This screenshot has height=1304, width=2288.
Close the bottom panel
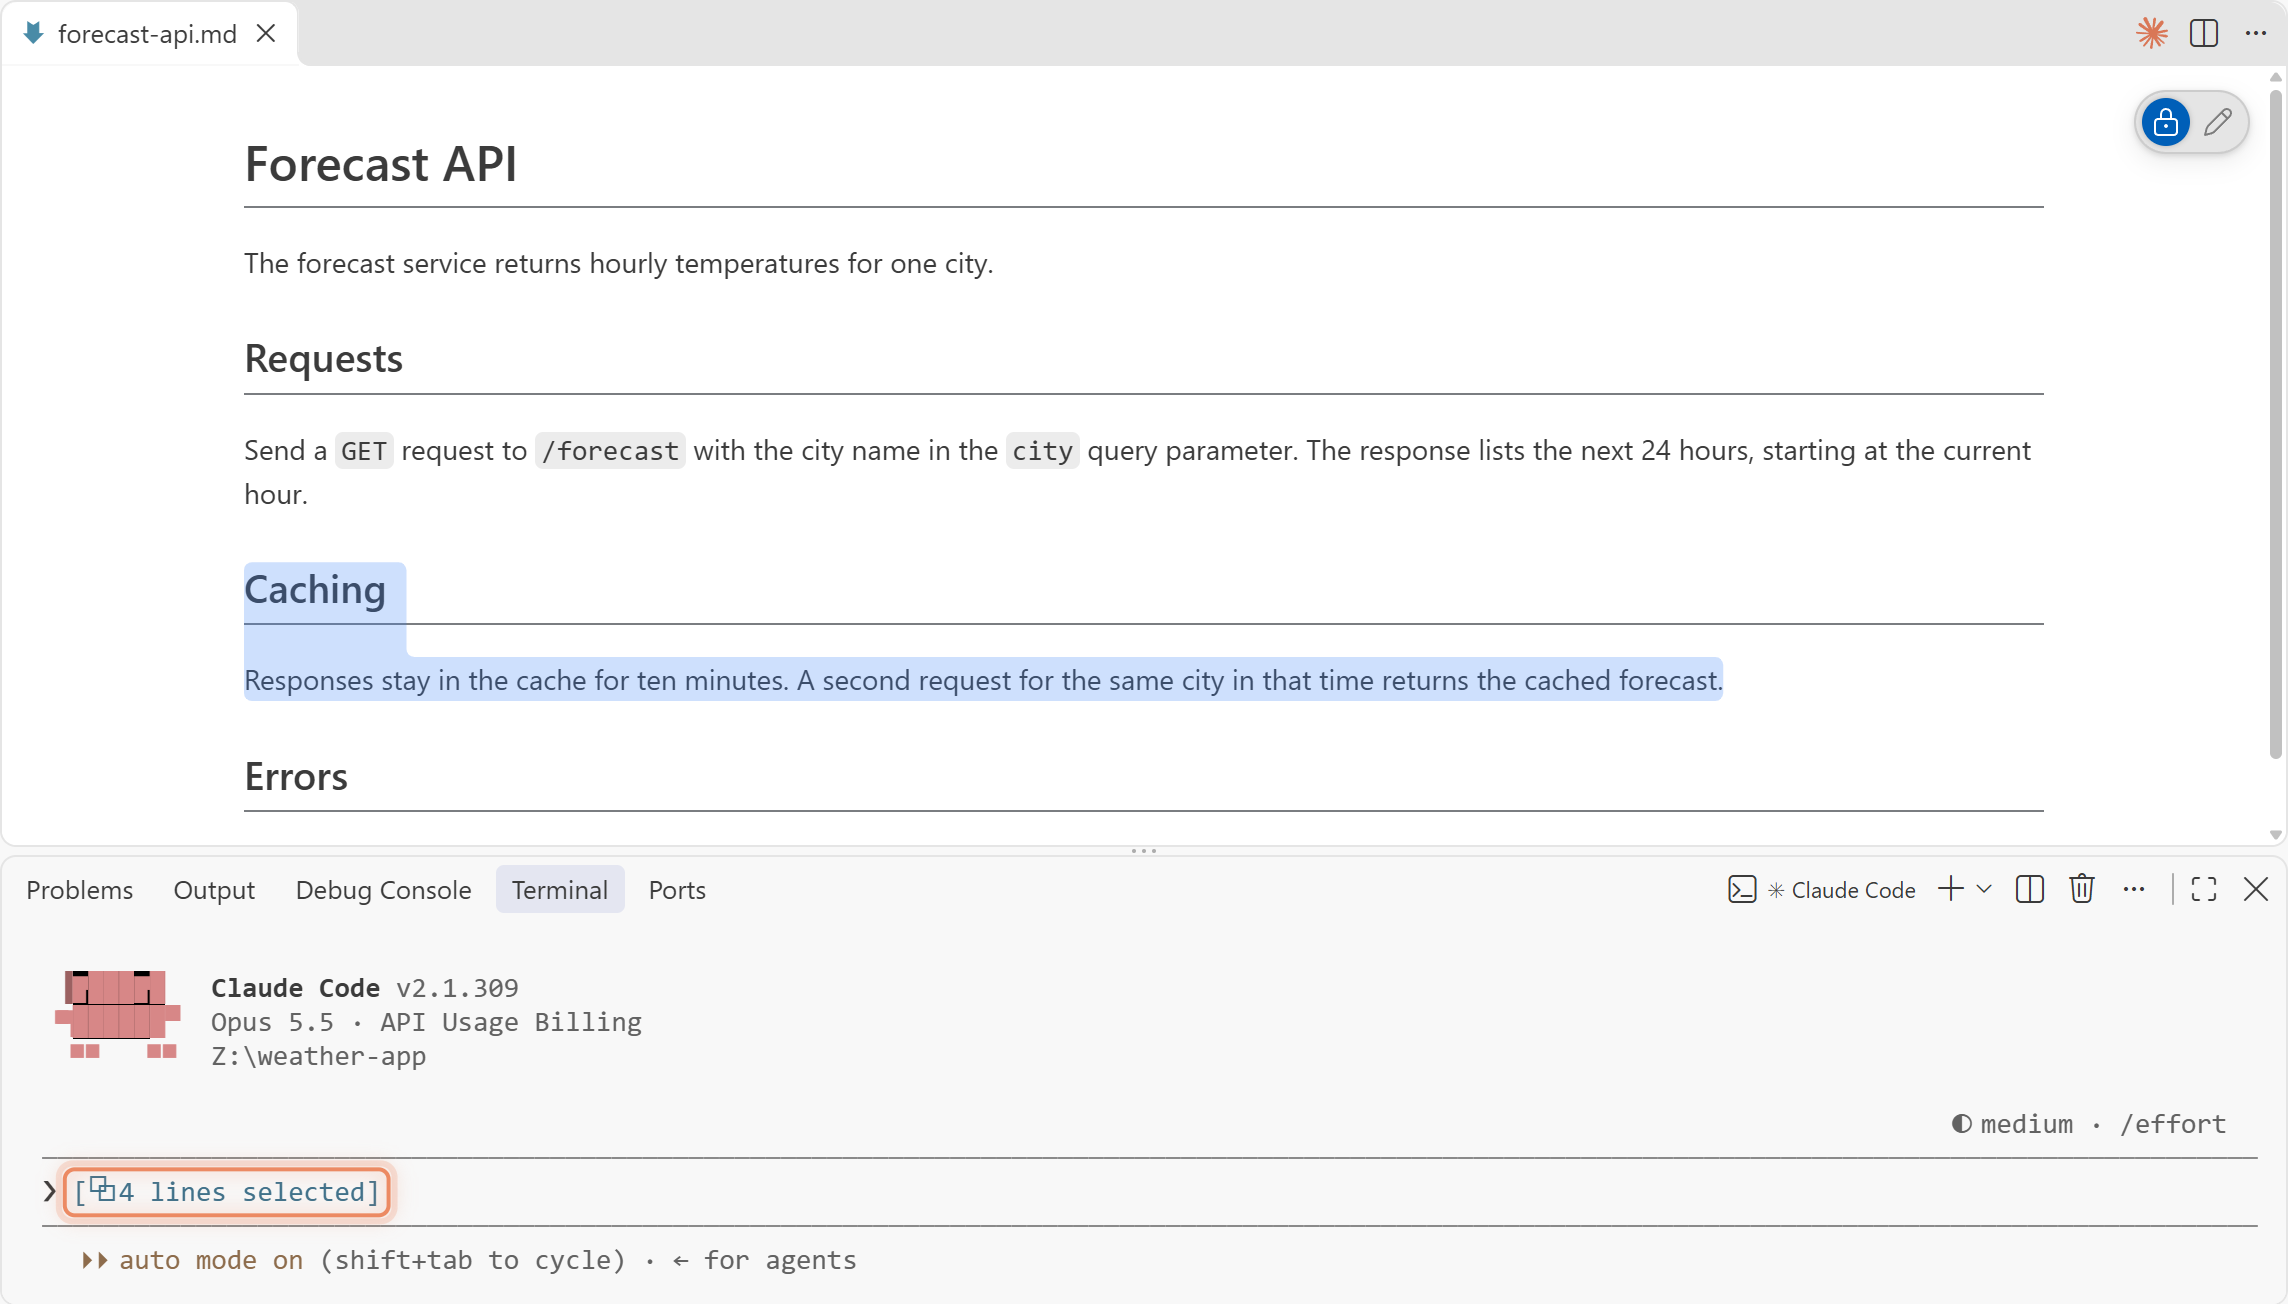point(2256,889)
